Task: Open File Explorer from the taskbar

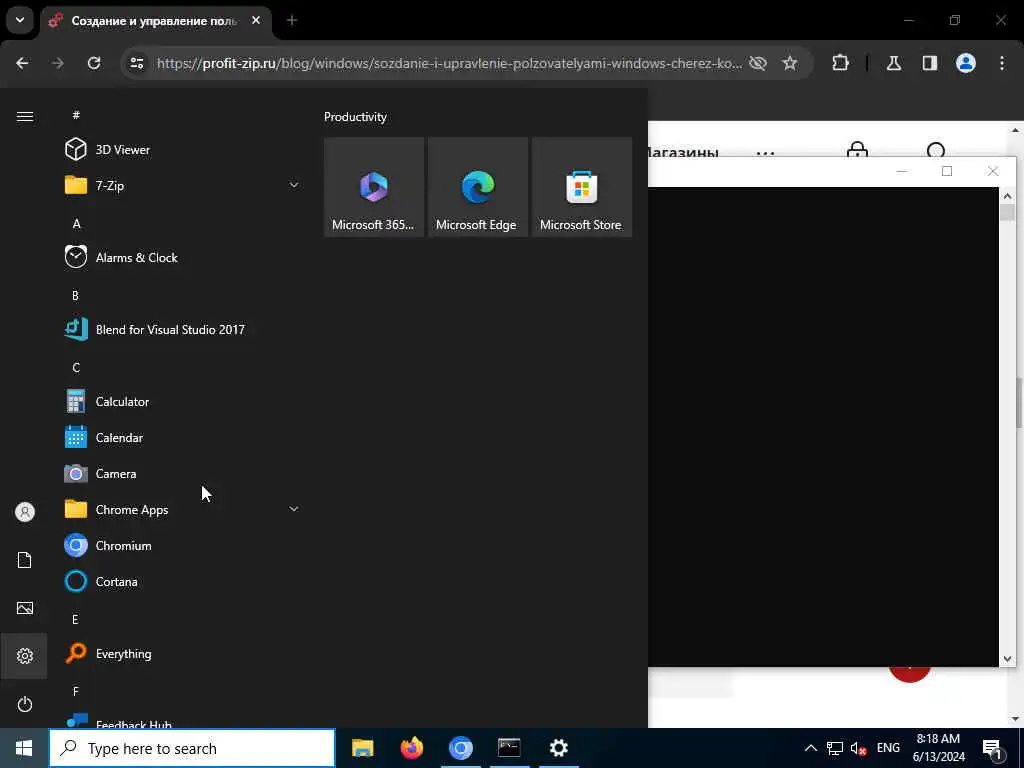Action: click(362, 748)
